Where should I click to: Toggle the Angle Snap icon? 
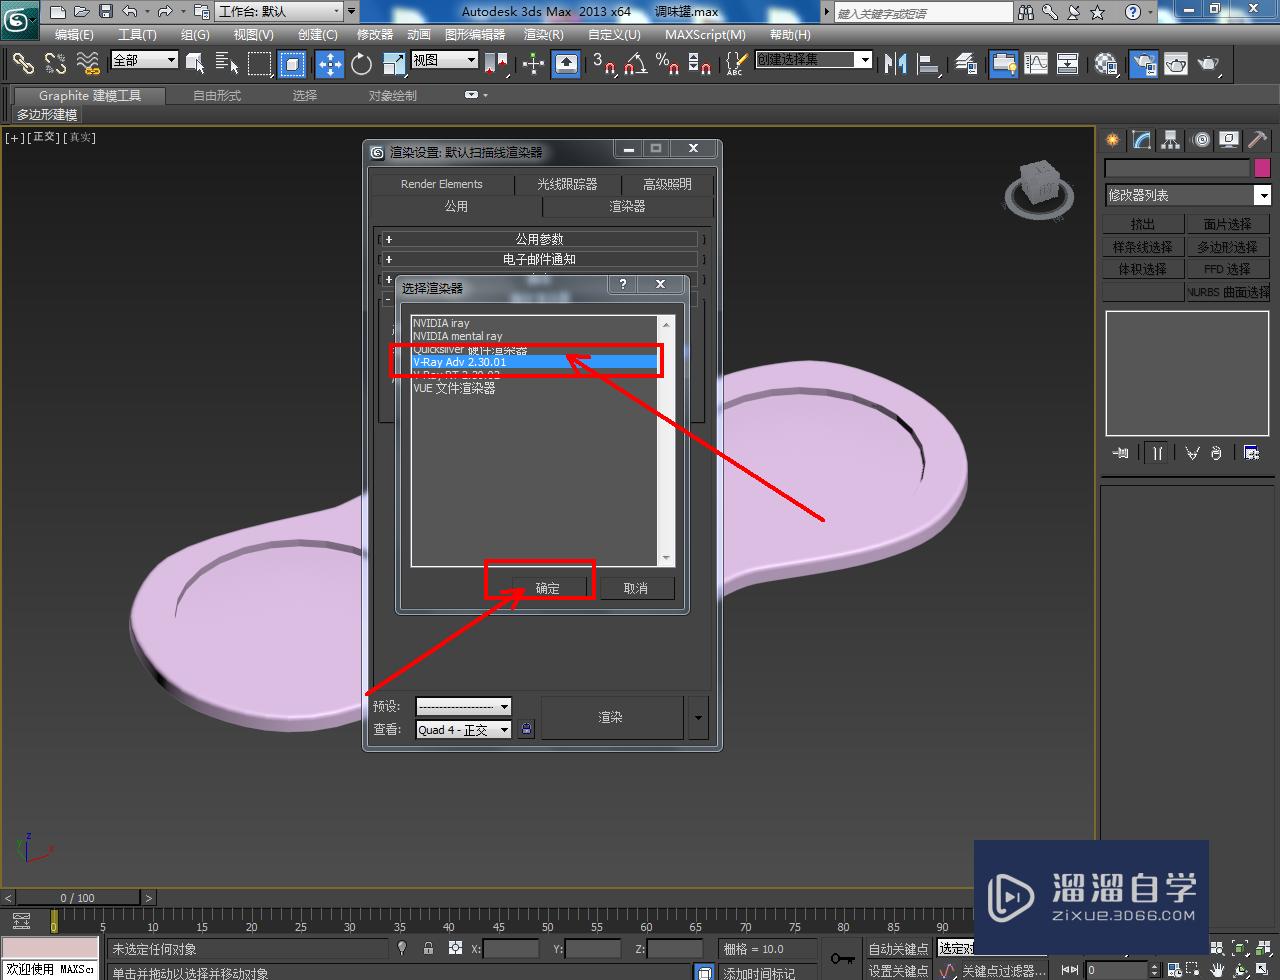[636, 64]
